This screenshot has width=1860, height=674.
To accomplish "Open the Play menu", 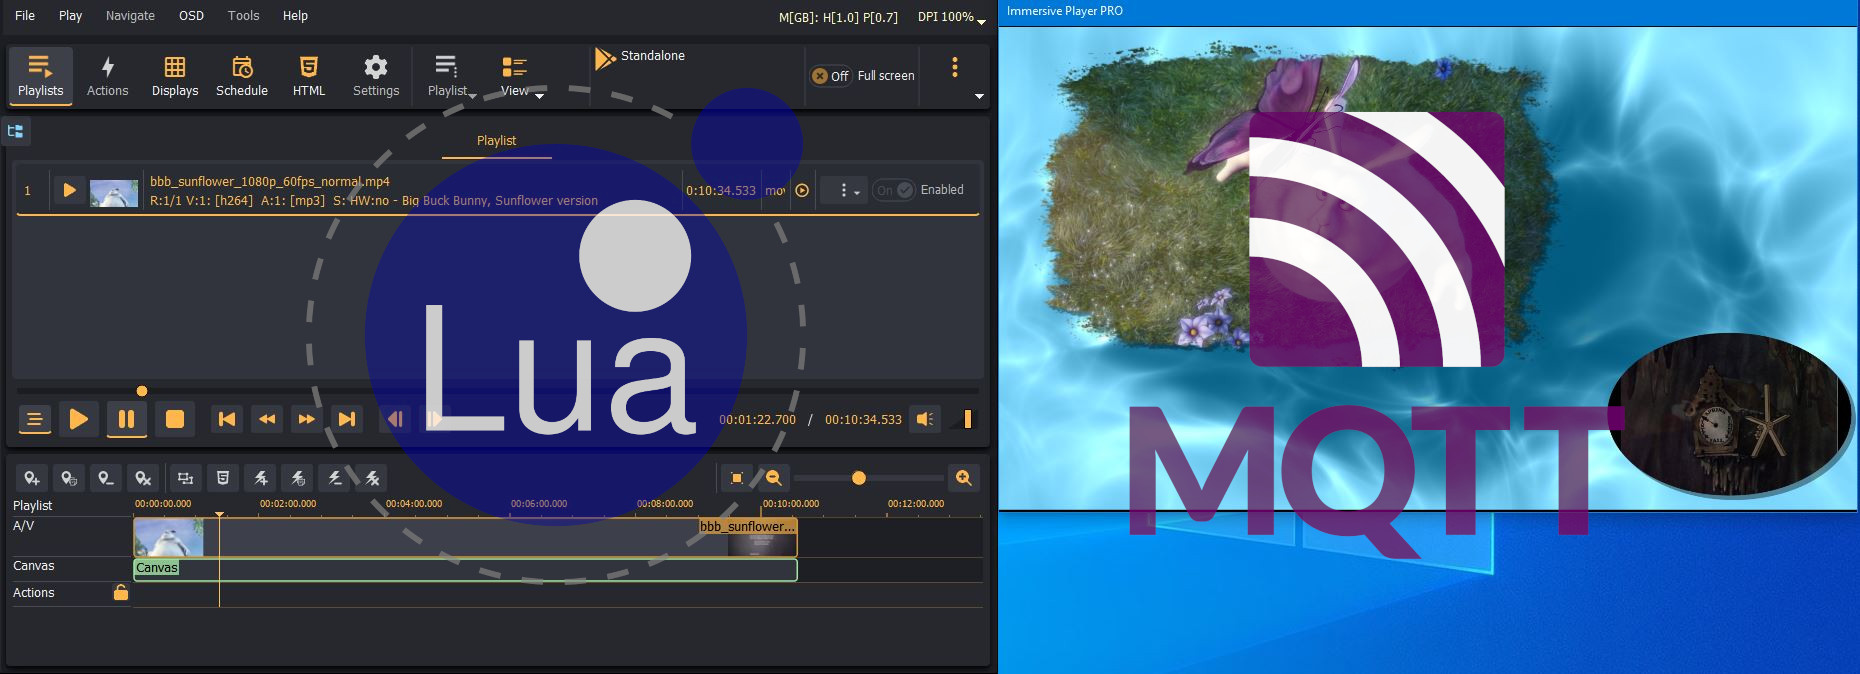I will [x=70, y=15].
